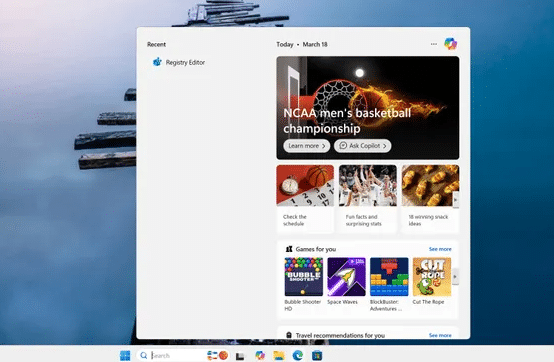554x362 pixels.
Task: Open the Copilot icon in the search panel header
Action: (x=450, y=44)
